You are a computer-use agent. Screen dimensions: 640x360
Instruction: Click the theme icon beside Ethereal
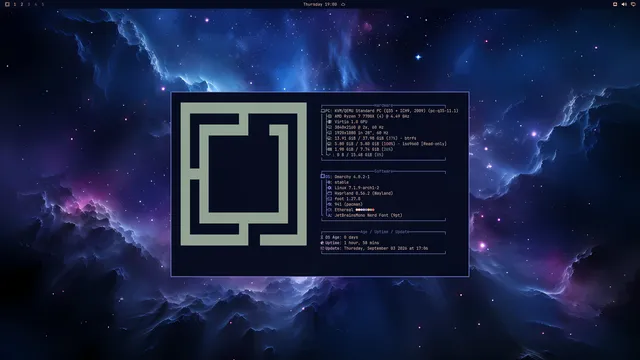click(x=330, y=210)
